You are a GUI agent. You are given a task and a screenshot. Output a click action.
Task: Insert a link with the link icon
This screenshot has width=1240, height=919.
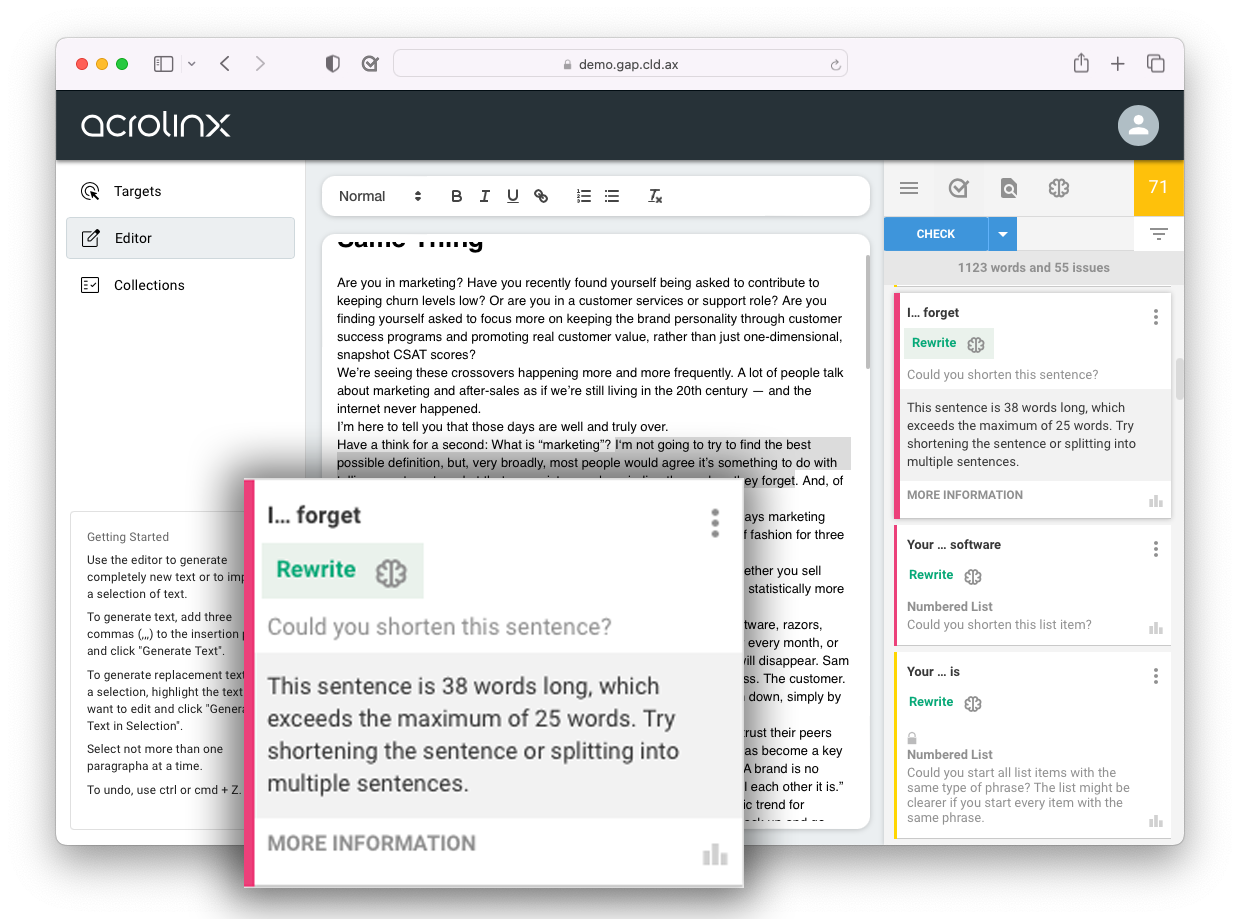coord(541,196)
